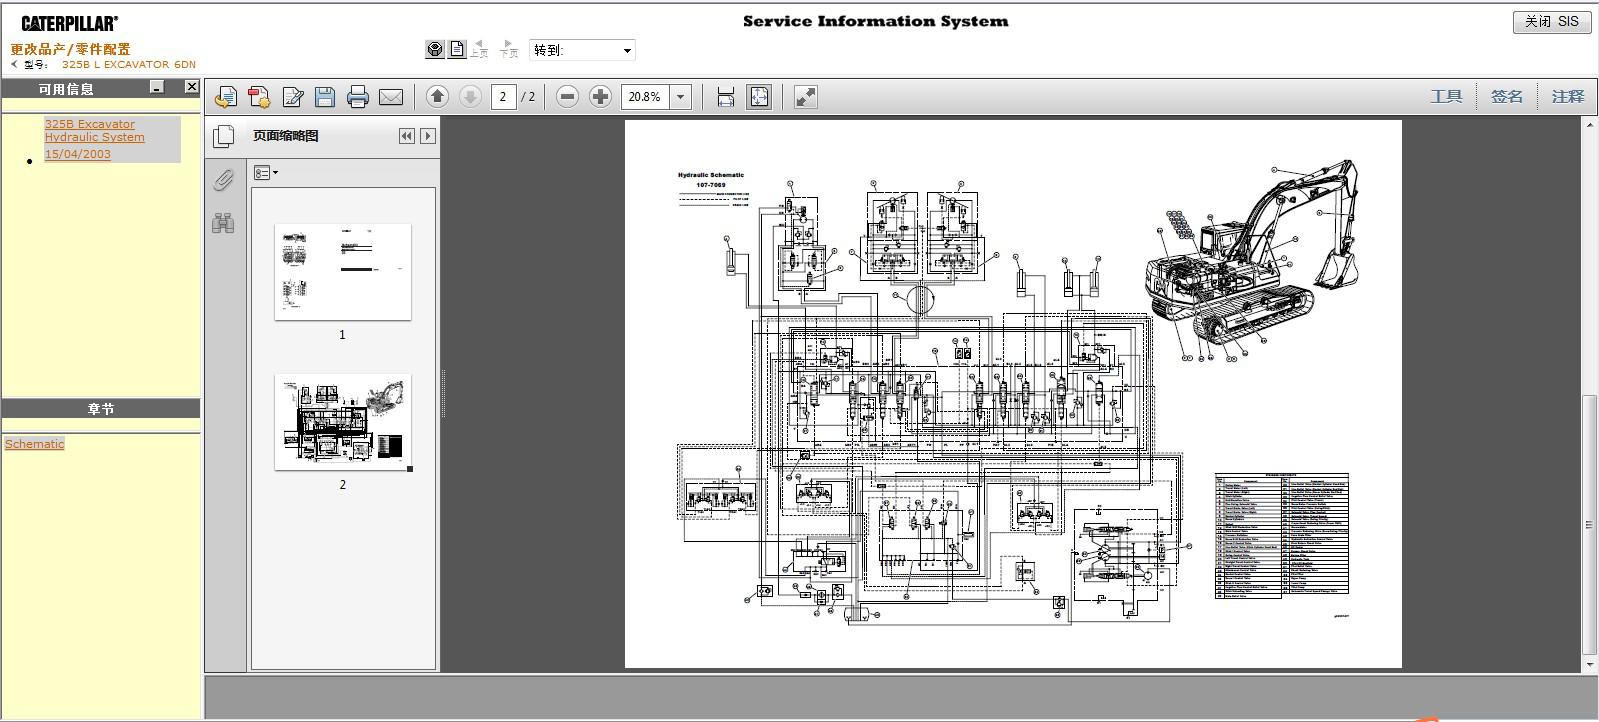Click the 325B L EXCAVATOR 6DN model link

[129, 64]
